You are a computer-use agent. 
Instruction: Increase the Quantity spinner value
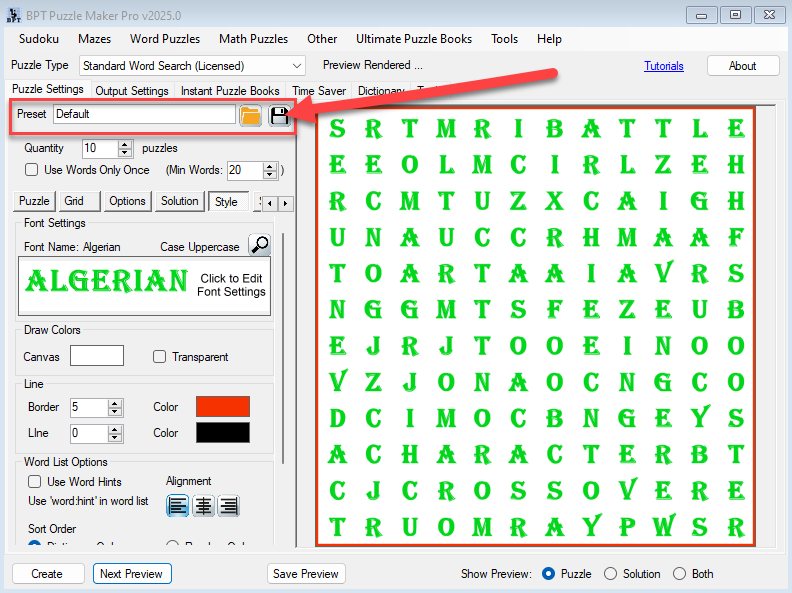tap(125, 144)
